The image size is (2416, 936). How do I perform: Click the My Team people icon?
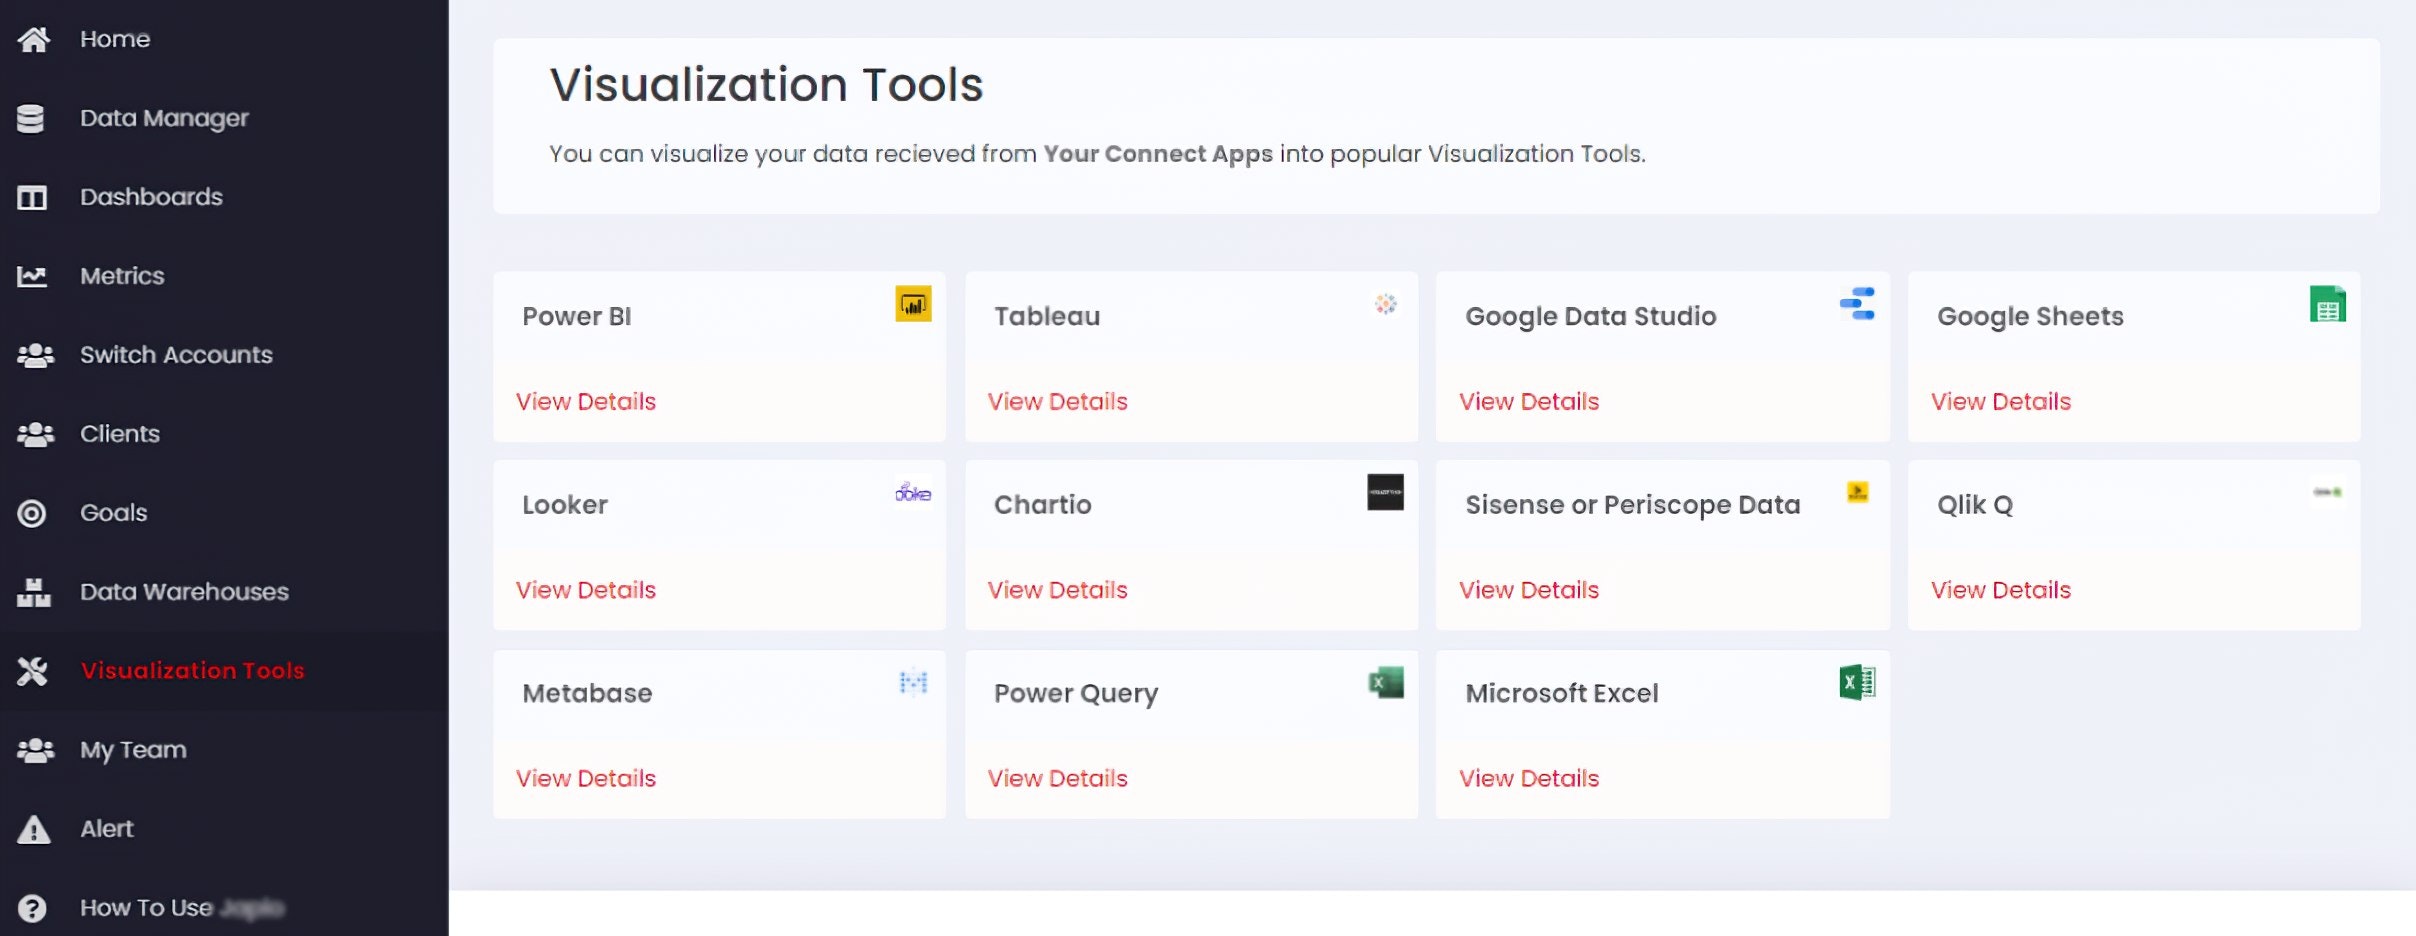point(36,750)
